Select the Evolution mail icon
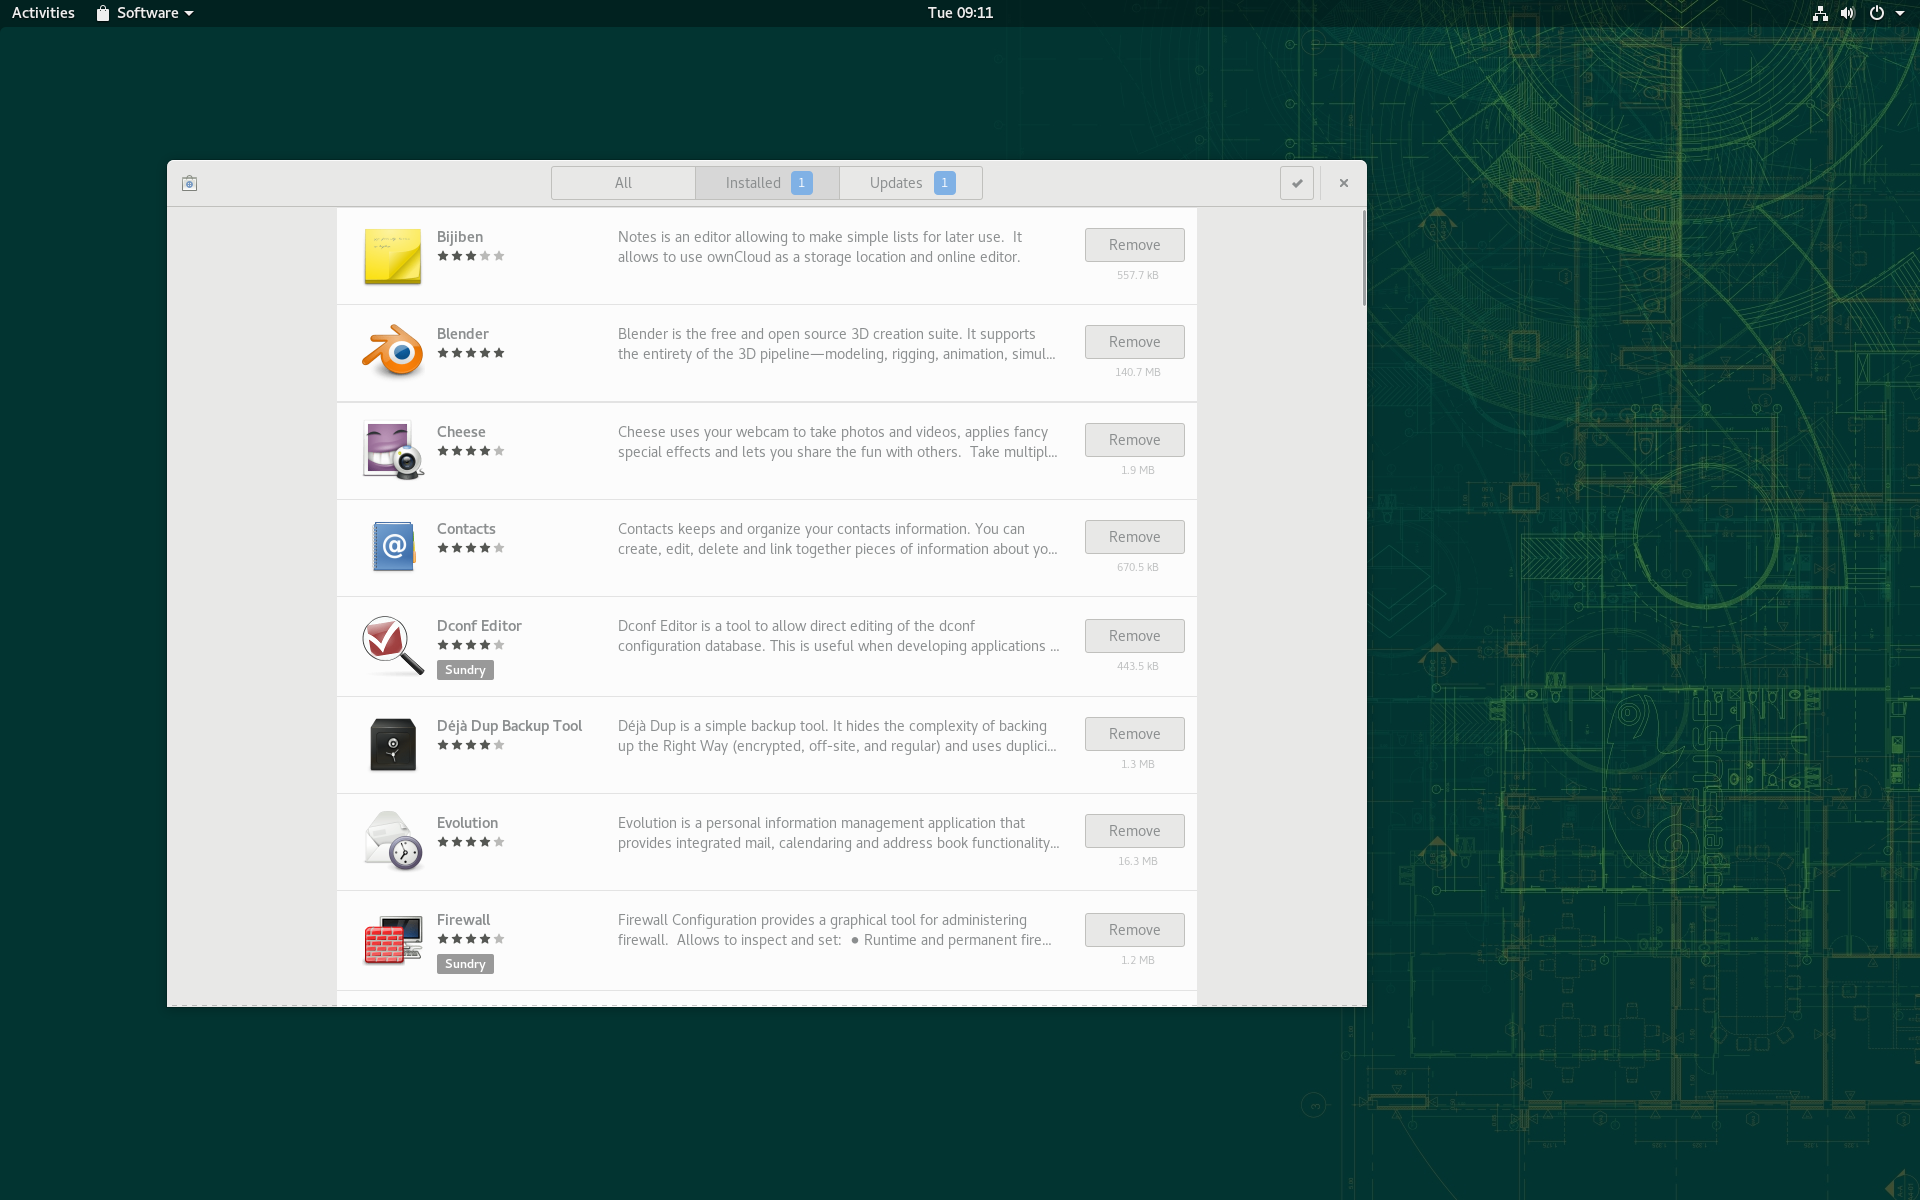 point(392,841)
